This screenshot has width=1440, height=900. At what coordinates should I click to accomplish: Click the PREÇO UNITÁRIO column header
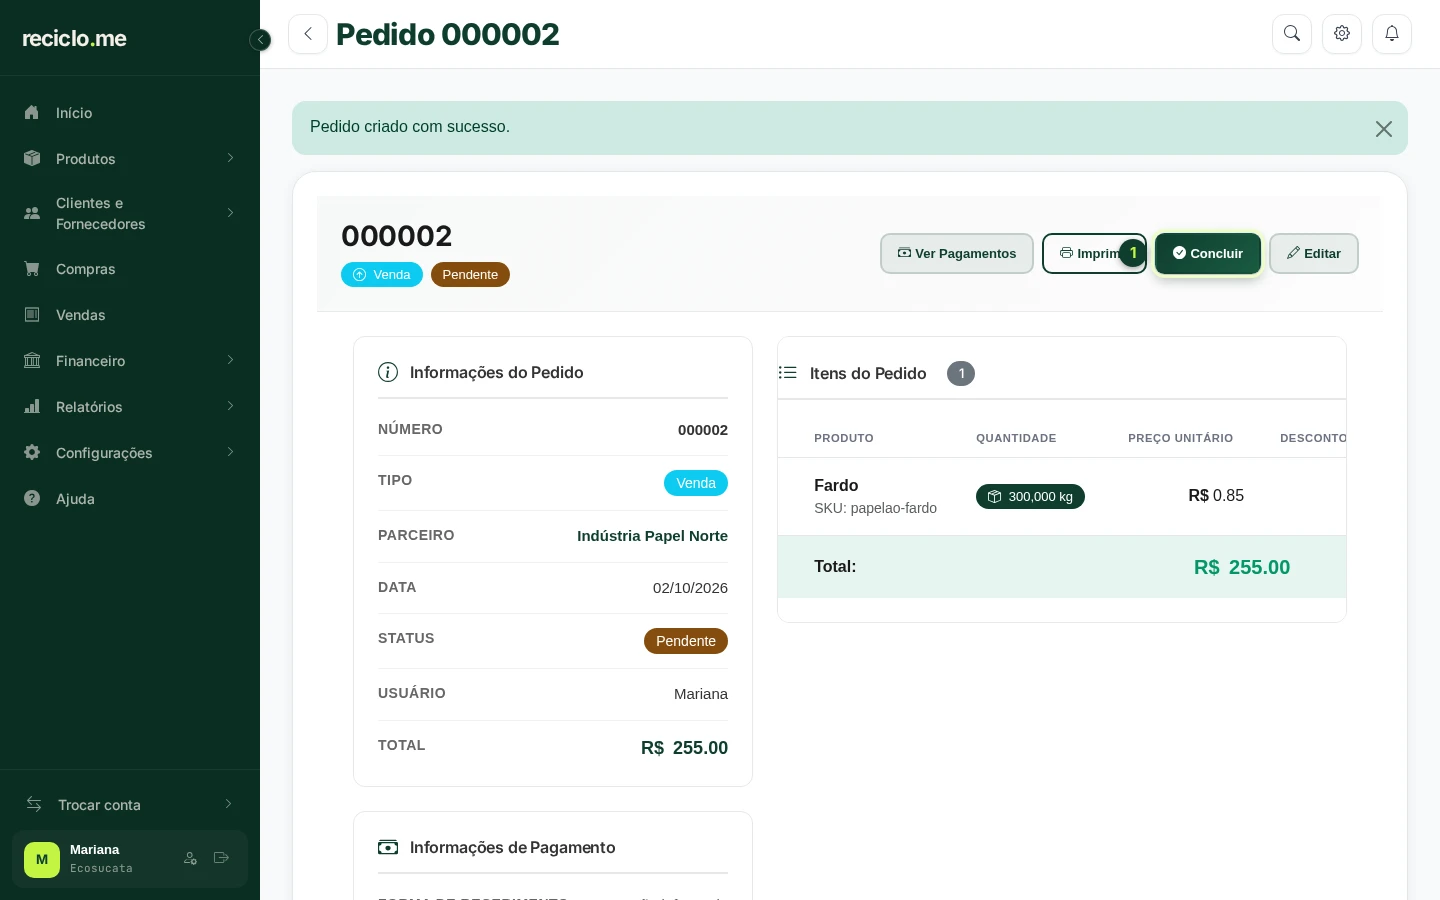[1180, 438]
